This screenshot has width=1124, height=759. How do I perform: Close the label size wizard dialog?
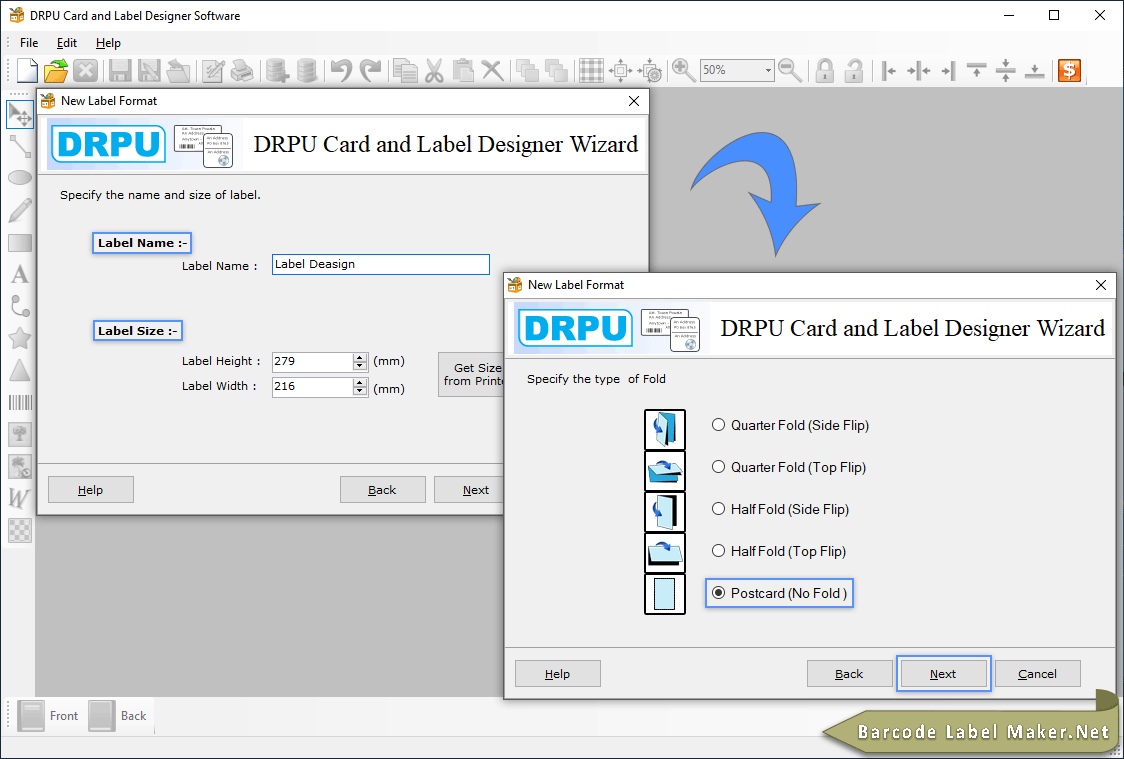click(634, 101)
